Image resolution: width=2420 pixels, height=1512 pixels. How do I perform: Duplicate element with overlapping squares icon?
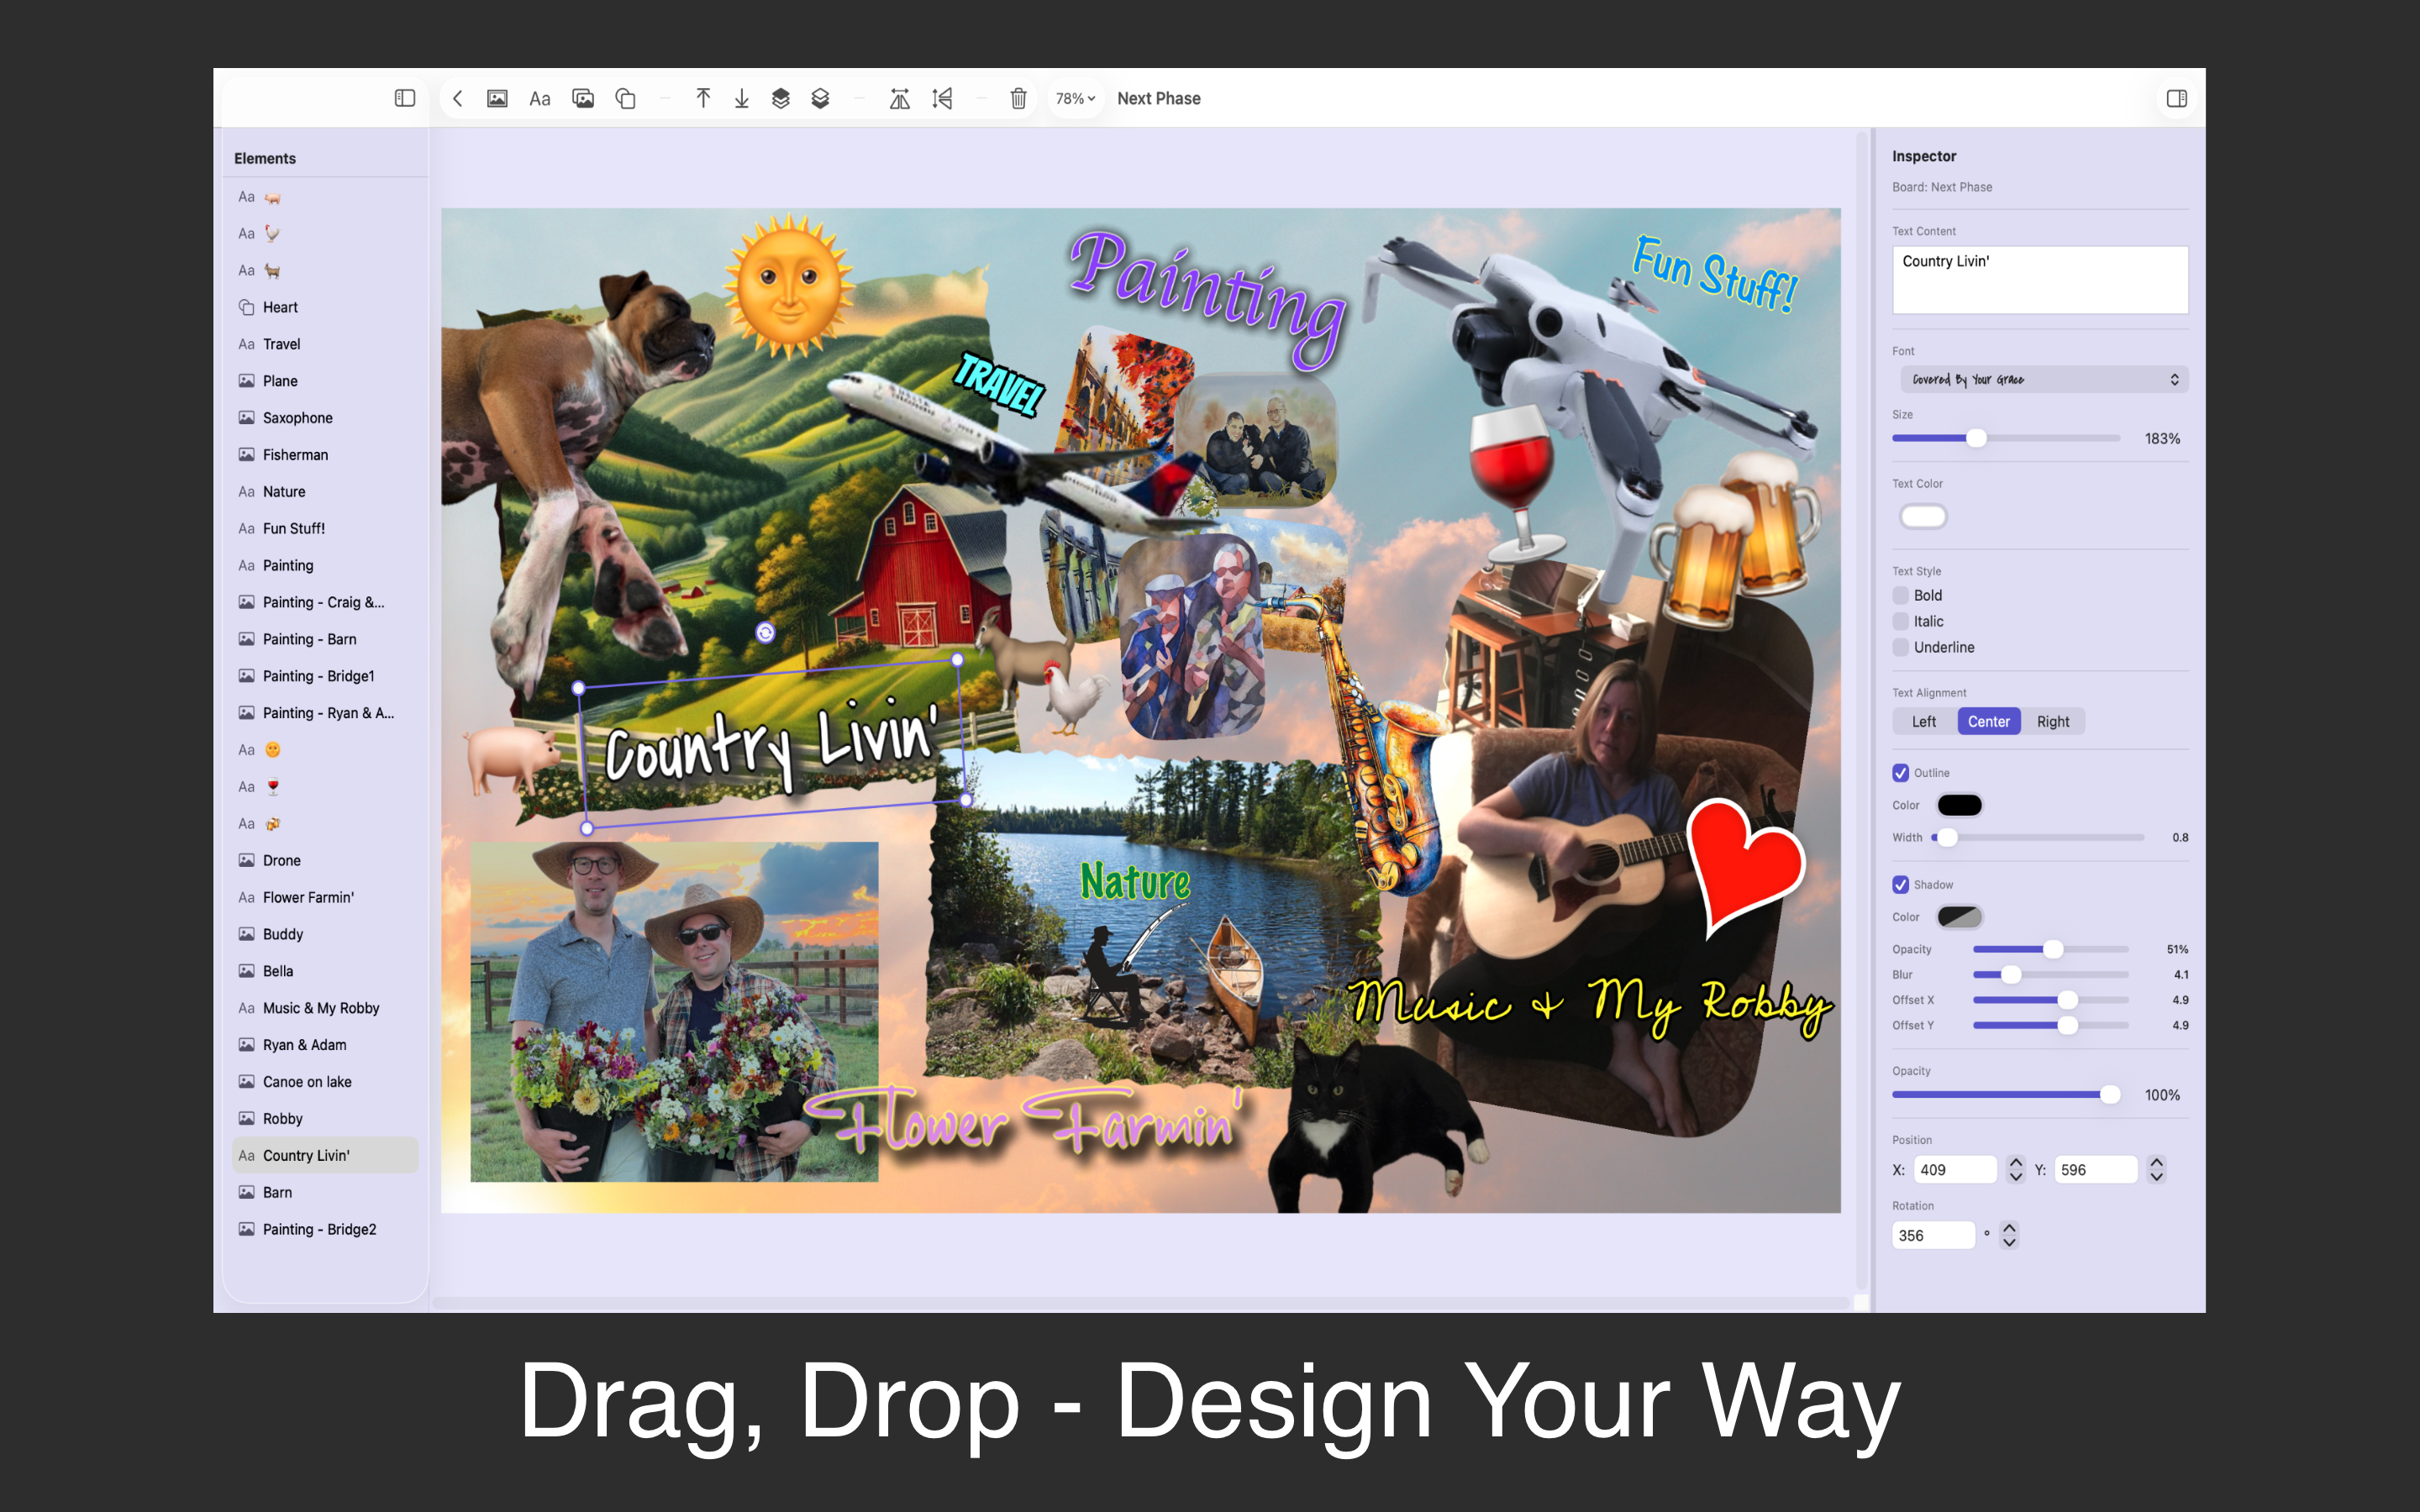pos(625,98)
